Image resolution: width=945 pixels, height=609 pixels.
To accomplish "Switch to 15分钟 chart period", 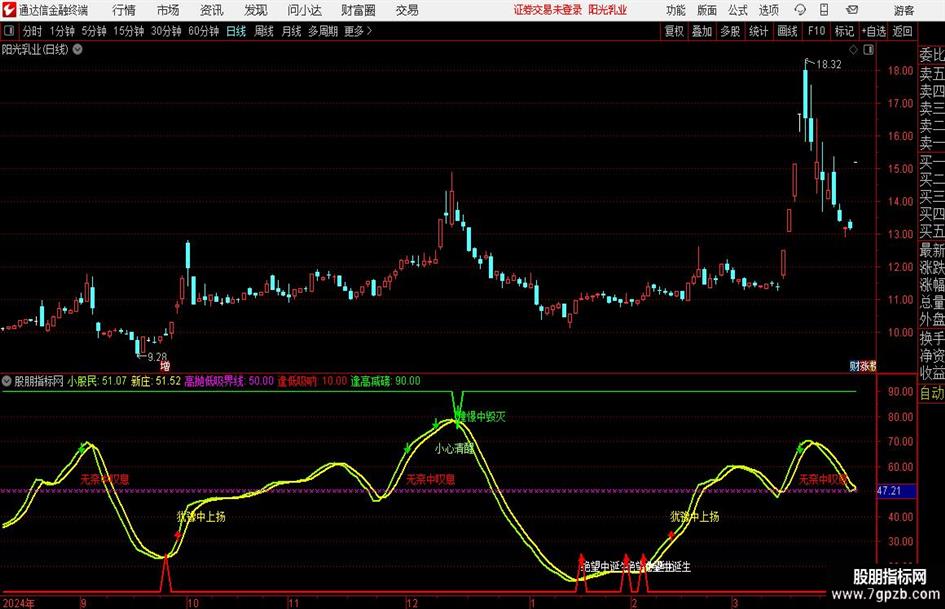I will click(x=128, y=31).
